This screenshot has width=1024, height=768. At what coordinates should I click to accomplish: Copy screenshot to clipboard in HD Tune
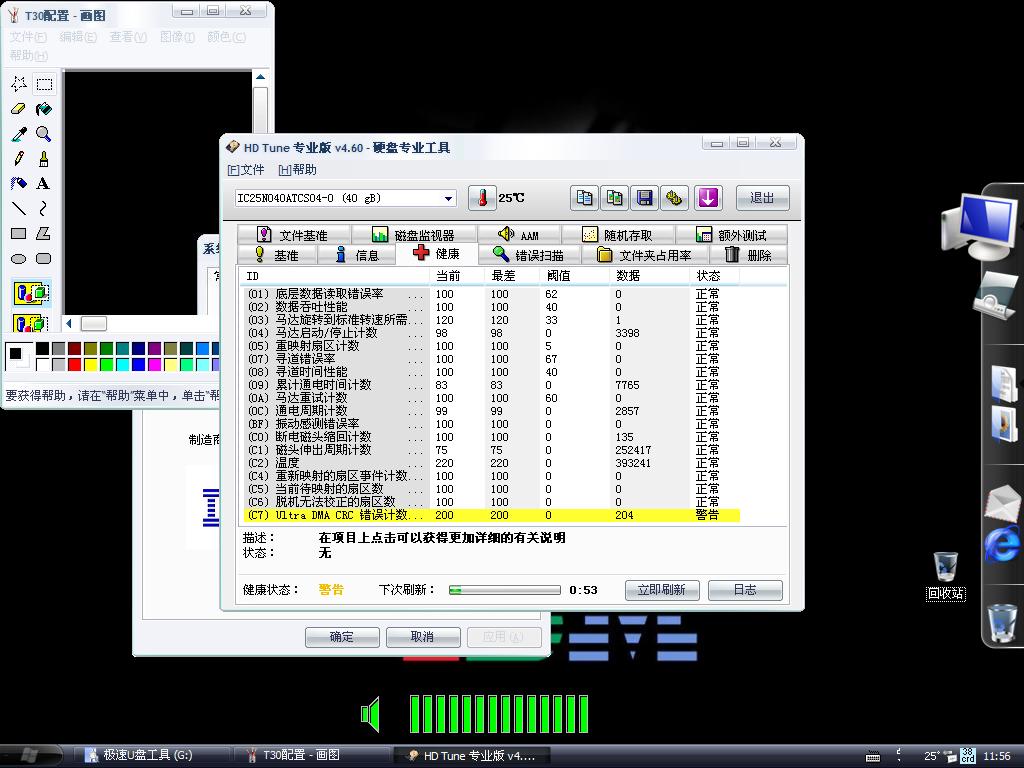tap(613, 197)
